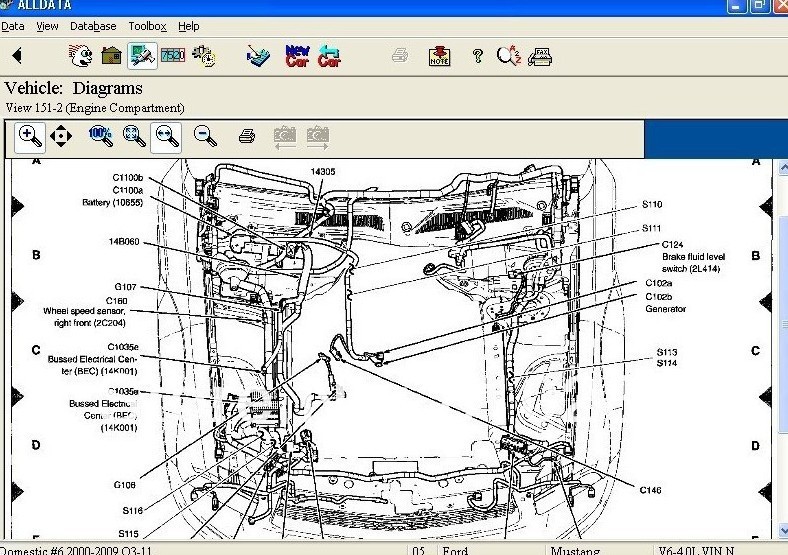
Task: Select the zoom in magnifier tool
Action: click(x=30, y=136)
